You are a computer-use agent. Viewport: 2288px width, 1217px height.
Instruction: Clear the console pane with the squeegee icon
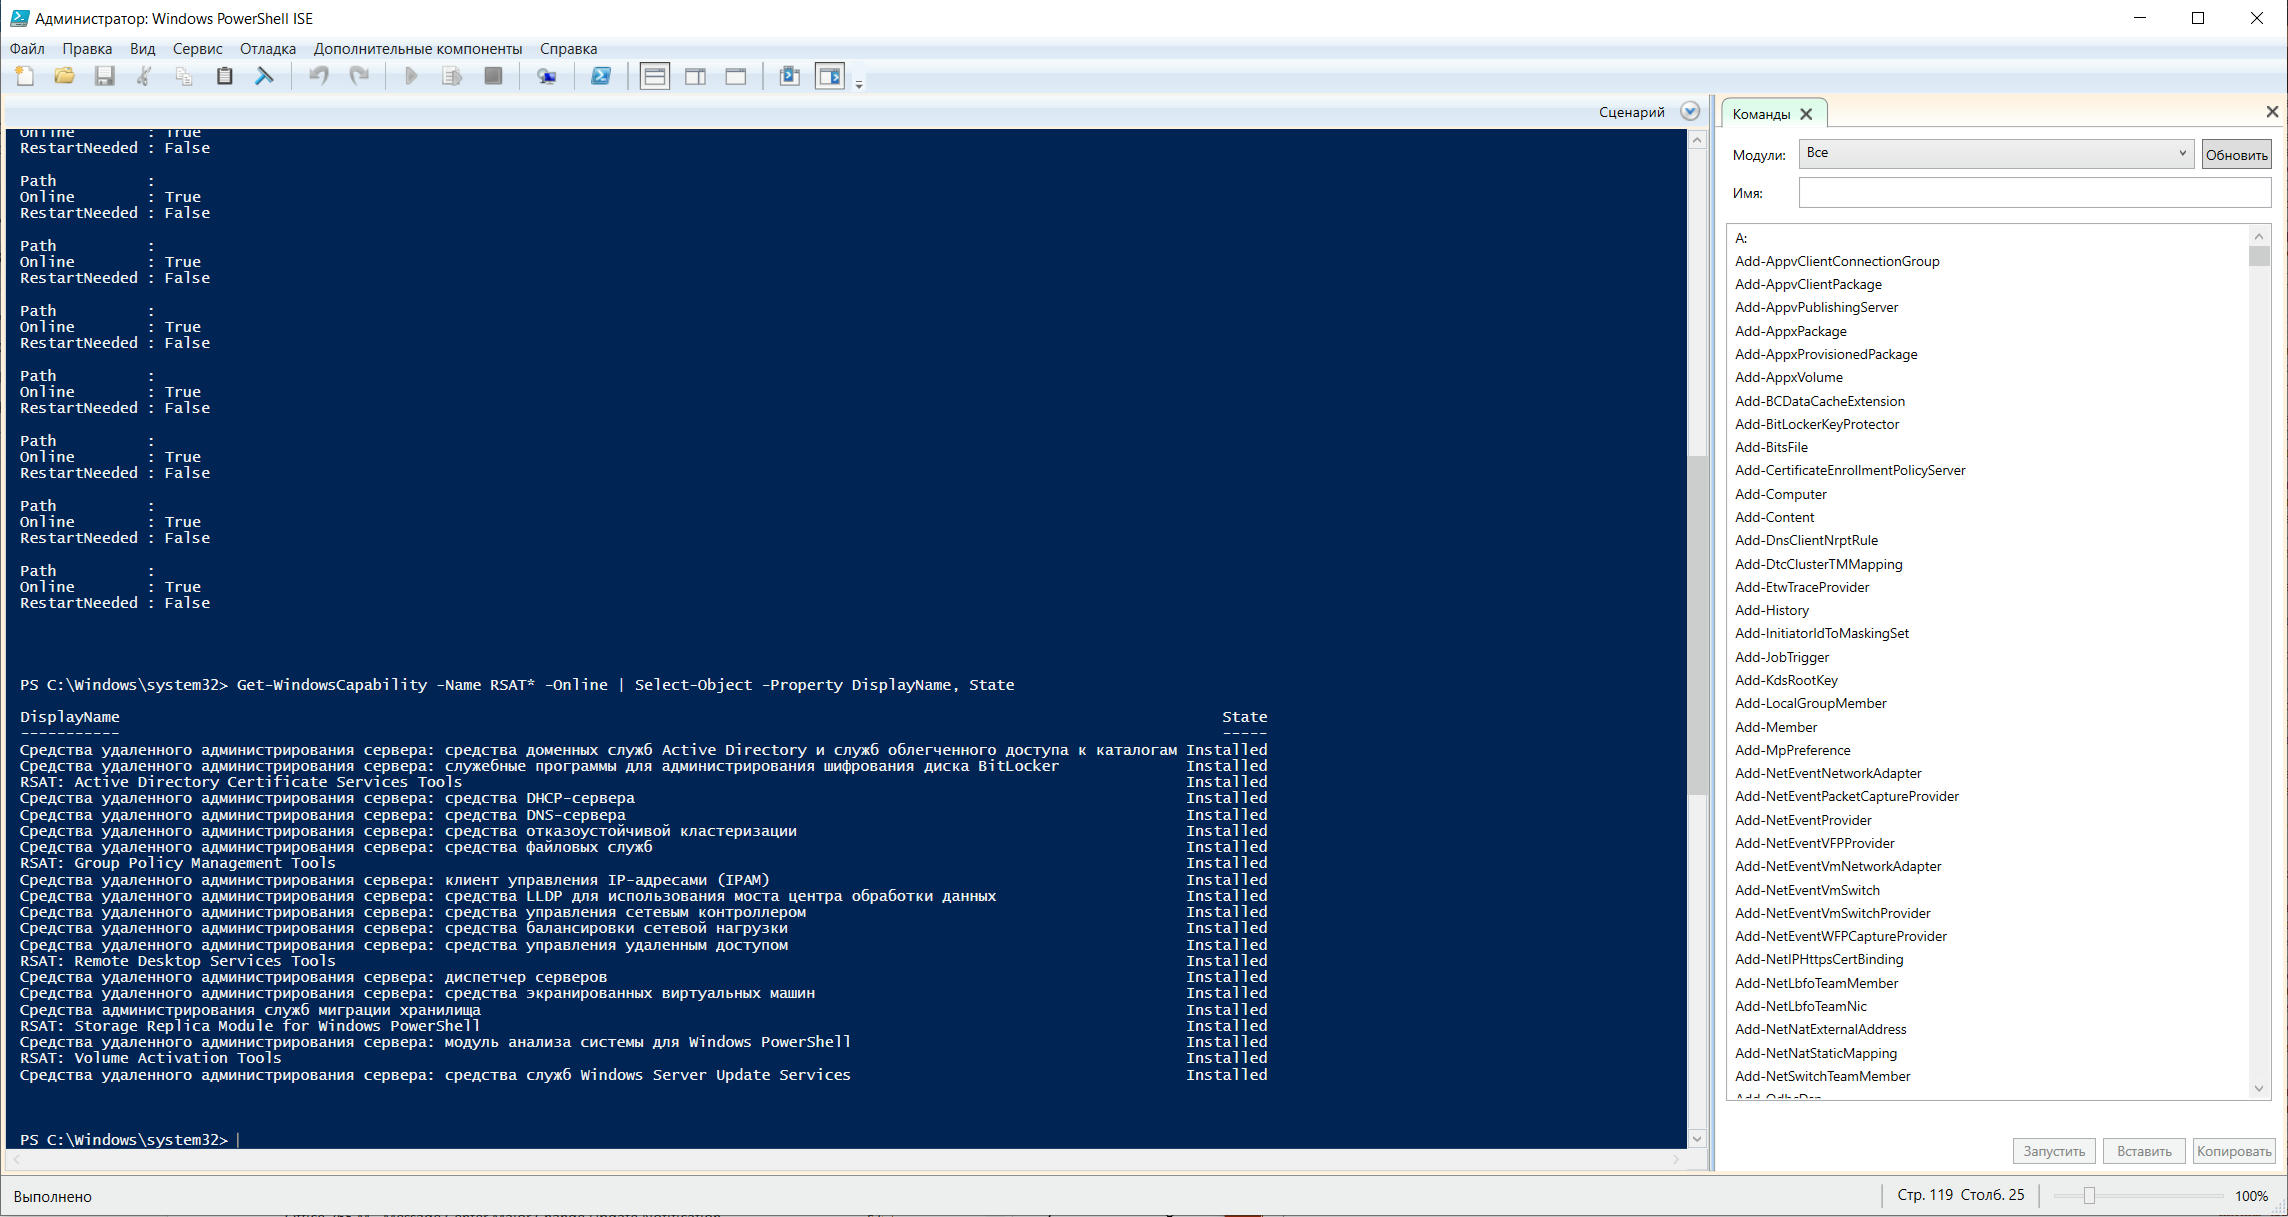(x=264, y=76)
